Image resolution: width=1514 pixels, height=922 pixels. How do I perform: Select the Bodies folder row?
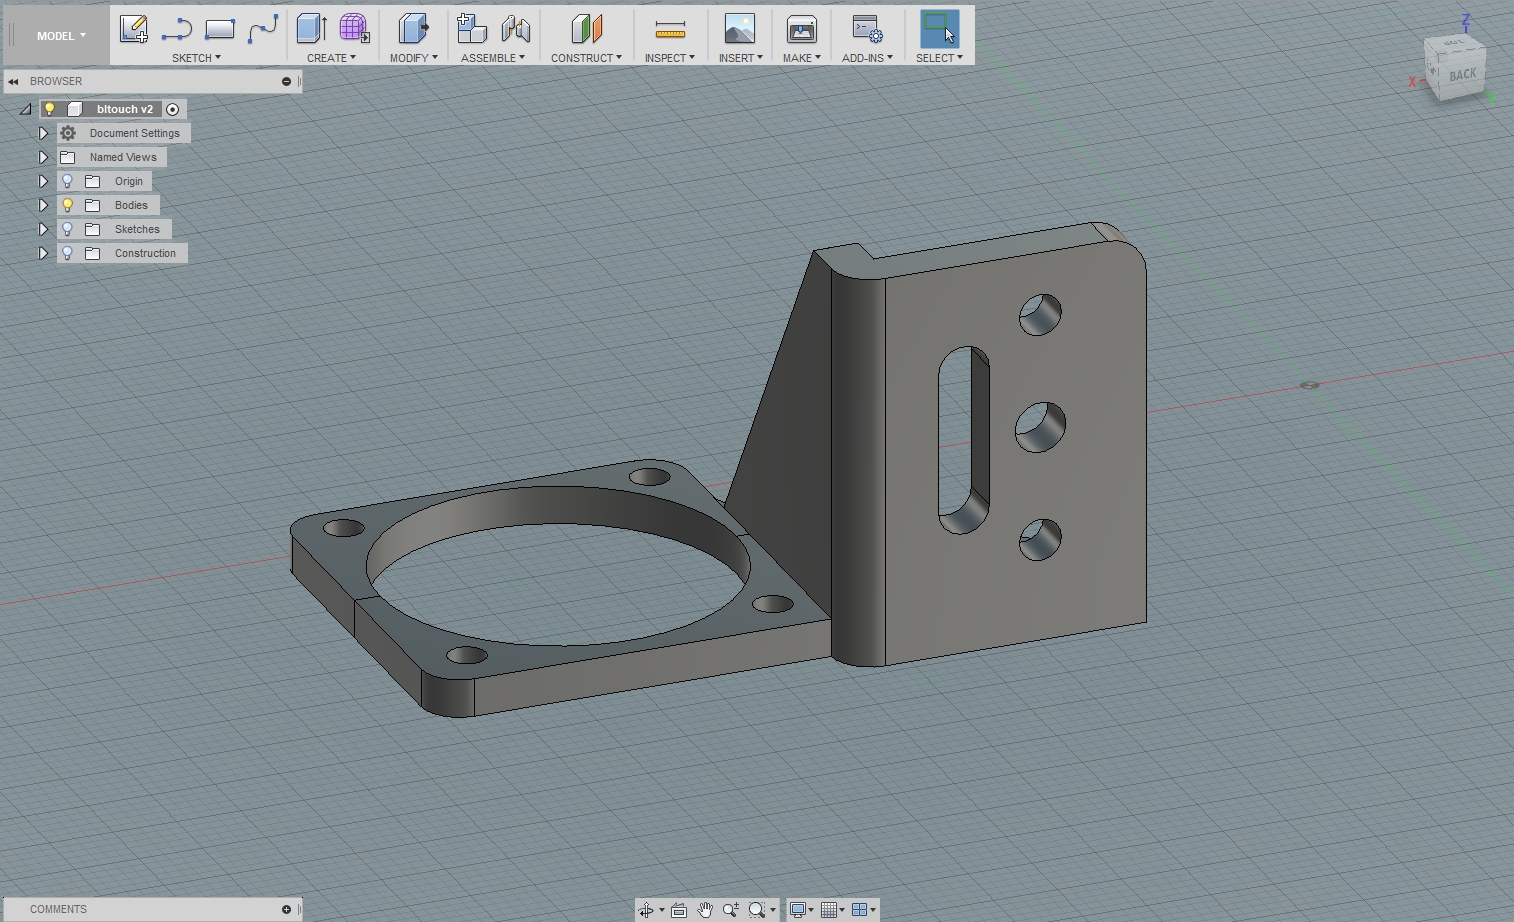tap(108, 205)
